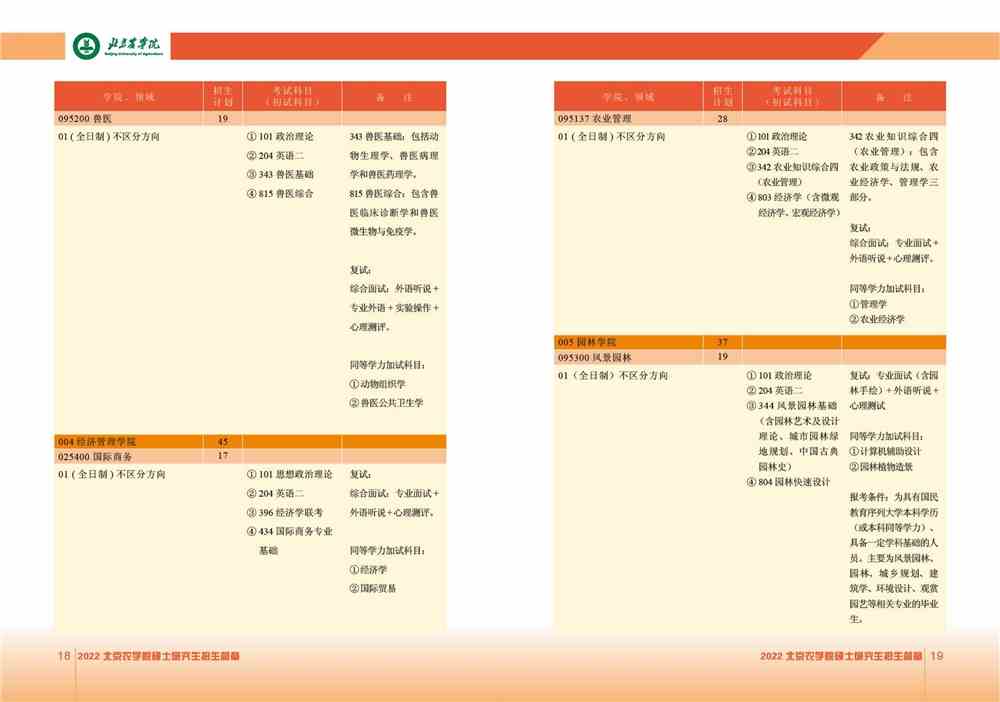This screenshot has width=1000, height=702.
Task: Click the number 37 in 园林学院 row
Action: coord(723,342)
